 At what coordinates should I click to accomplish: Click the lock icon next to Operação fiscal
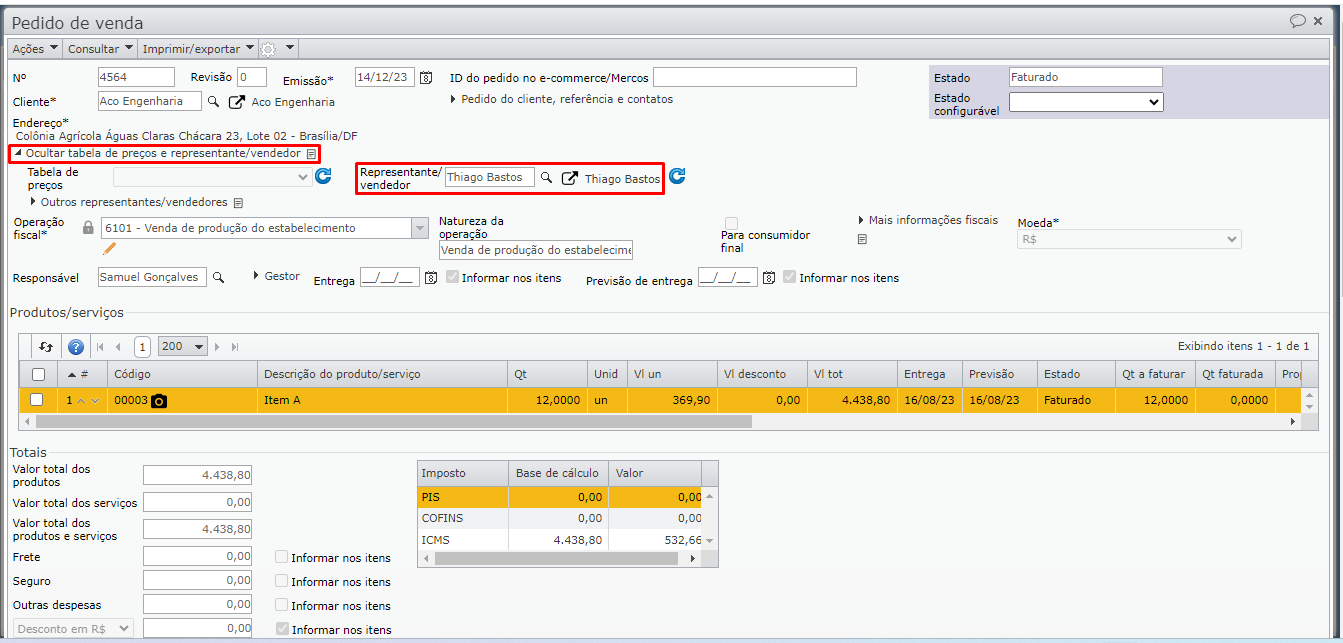[88, 228]
